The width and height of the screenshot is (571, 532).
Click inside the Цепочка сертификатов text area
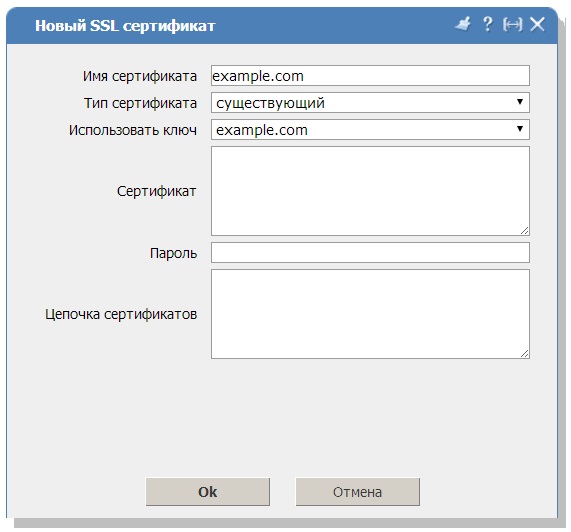(x=370, y=314)
